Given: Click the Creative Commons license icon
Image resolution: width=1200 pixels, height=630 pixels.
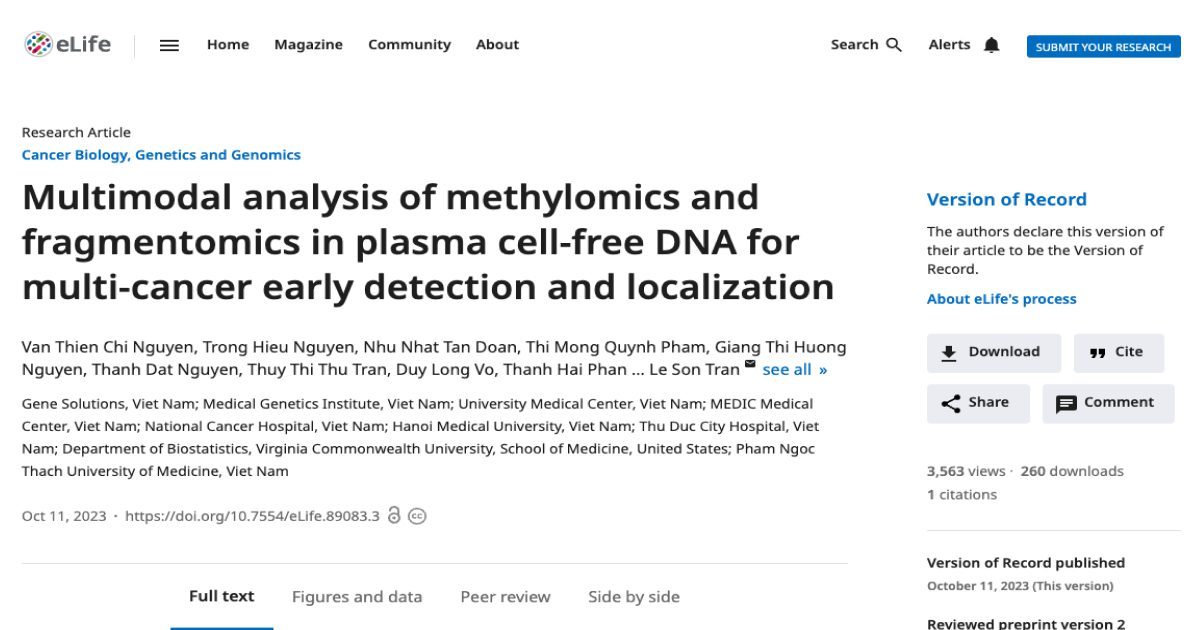Looking at the screenshot, I should (x=417, y=516).
